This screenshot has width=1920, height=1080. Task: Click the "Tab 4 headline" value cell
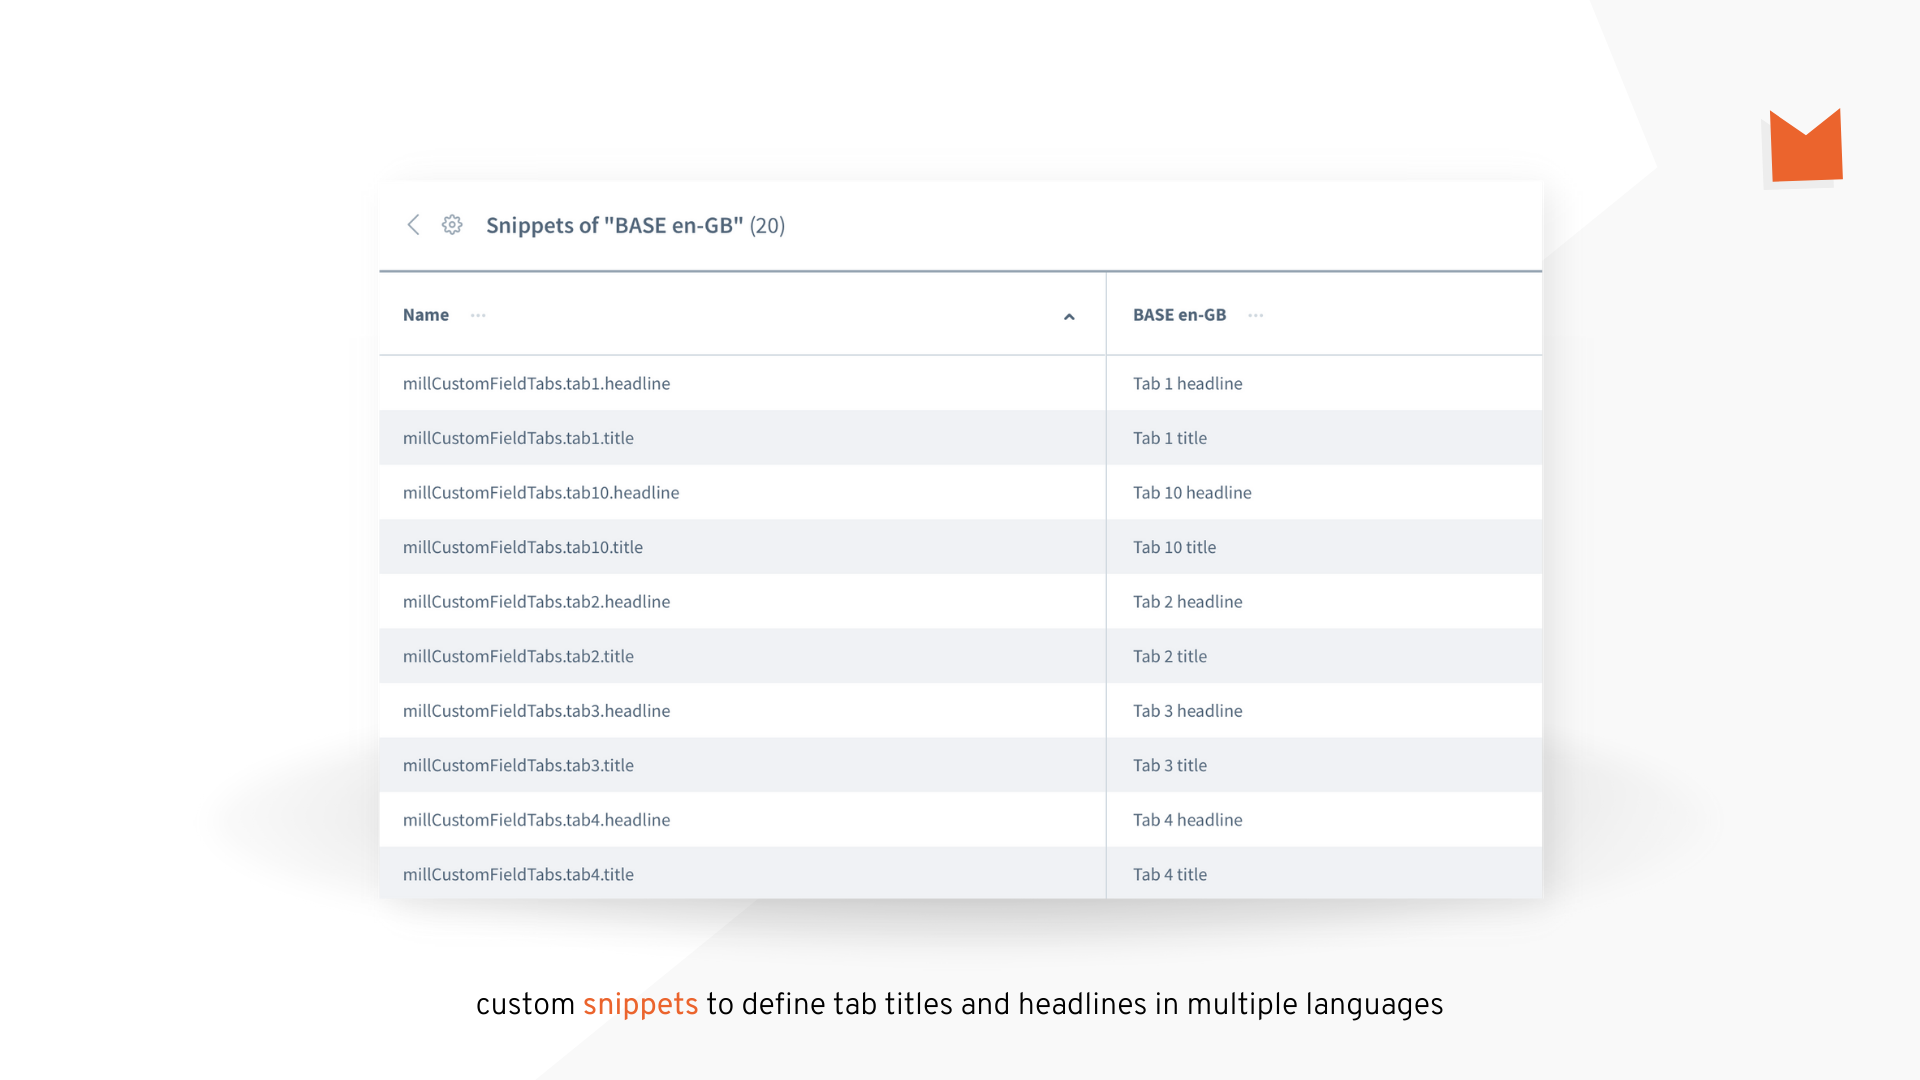[x=1324, y=819]
